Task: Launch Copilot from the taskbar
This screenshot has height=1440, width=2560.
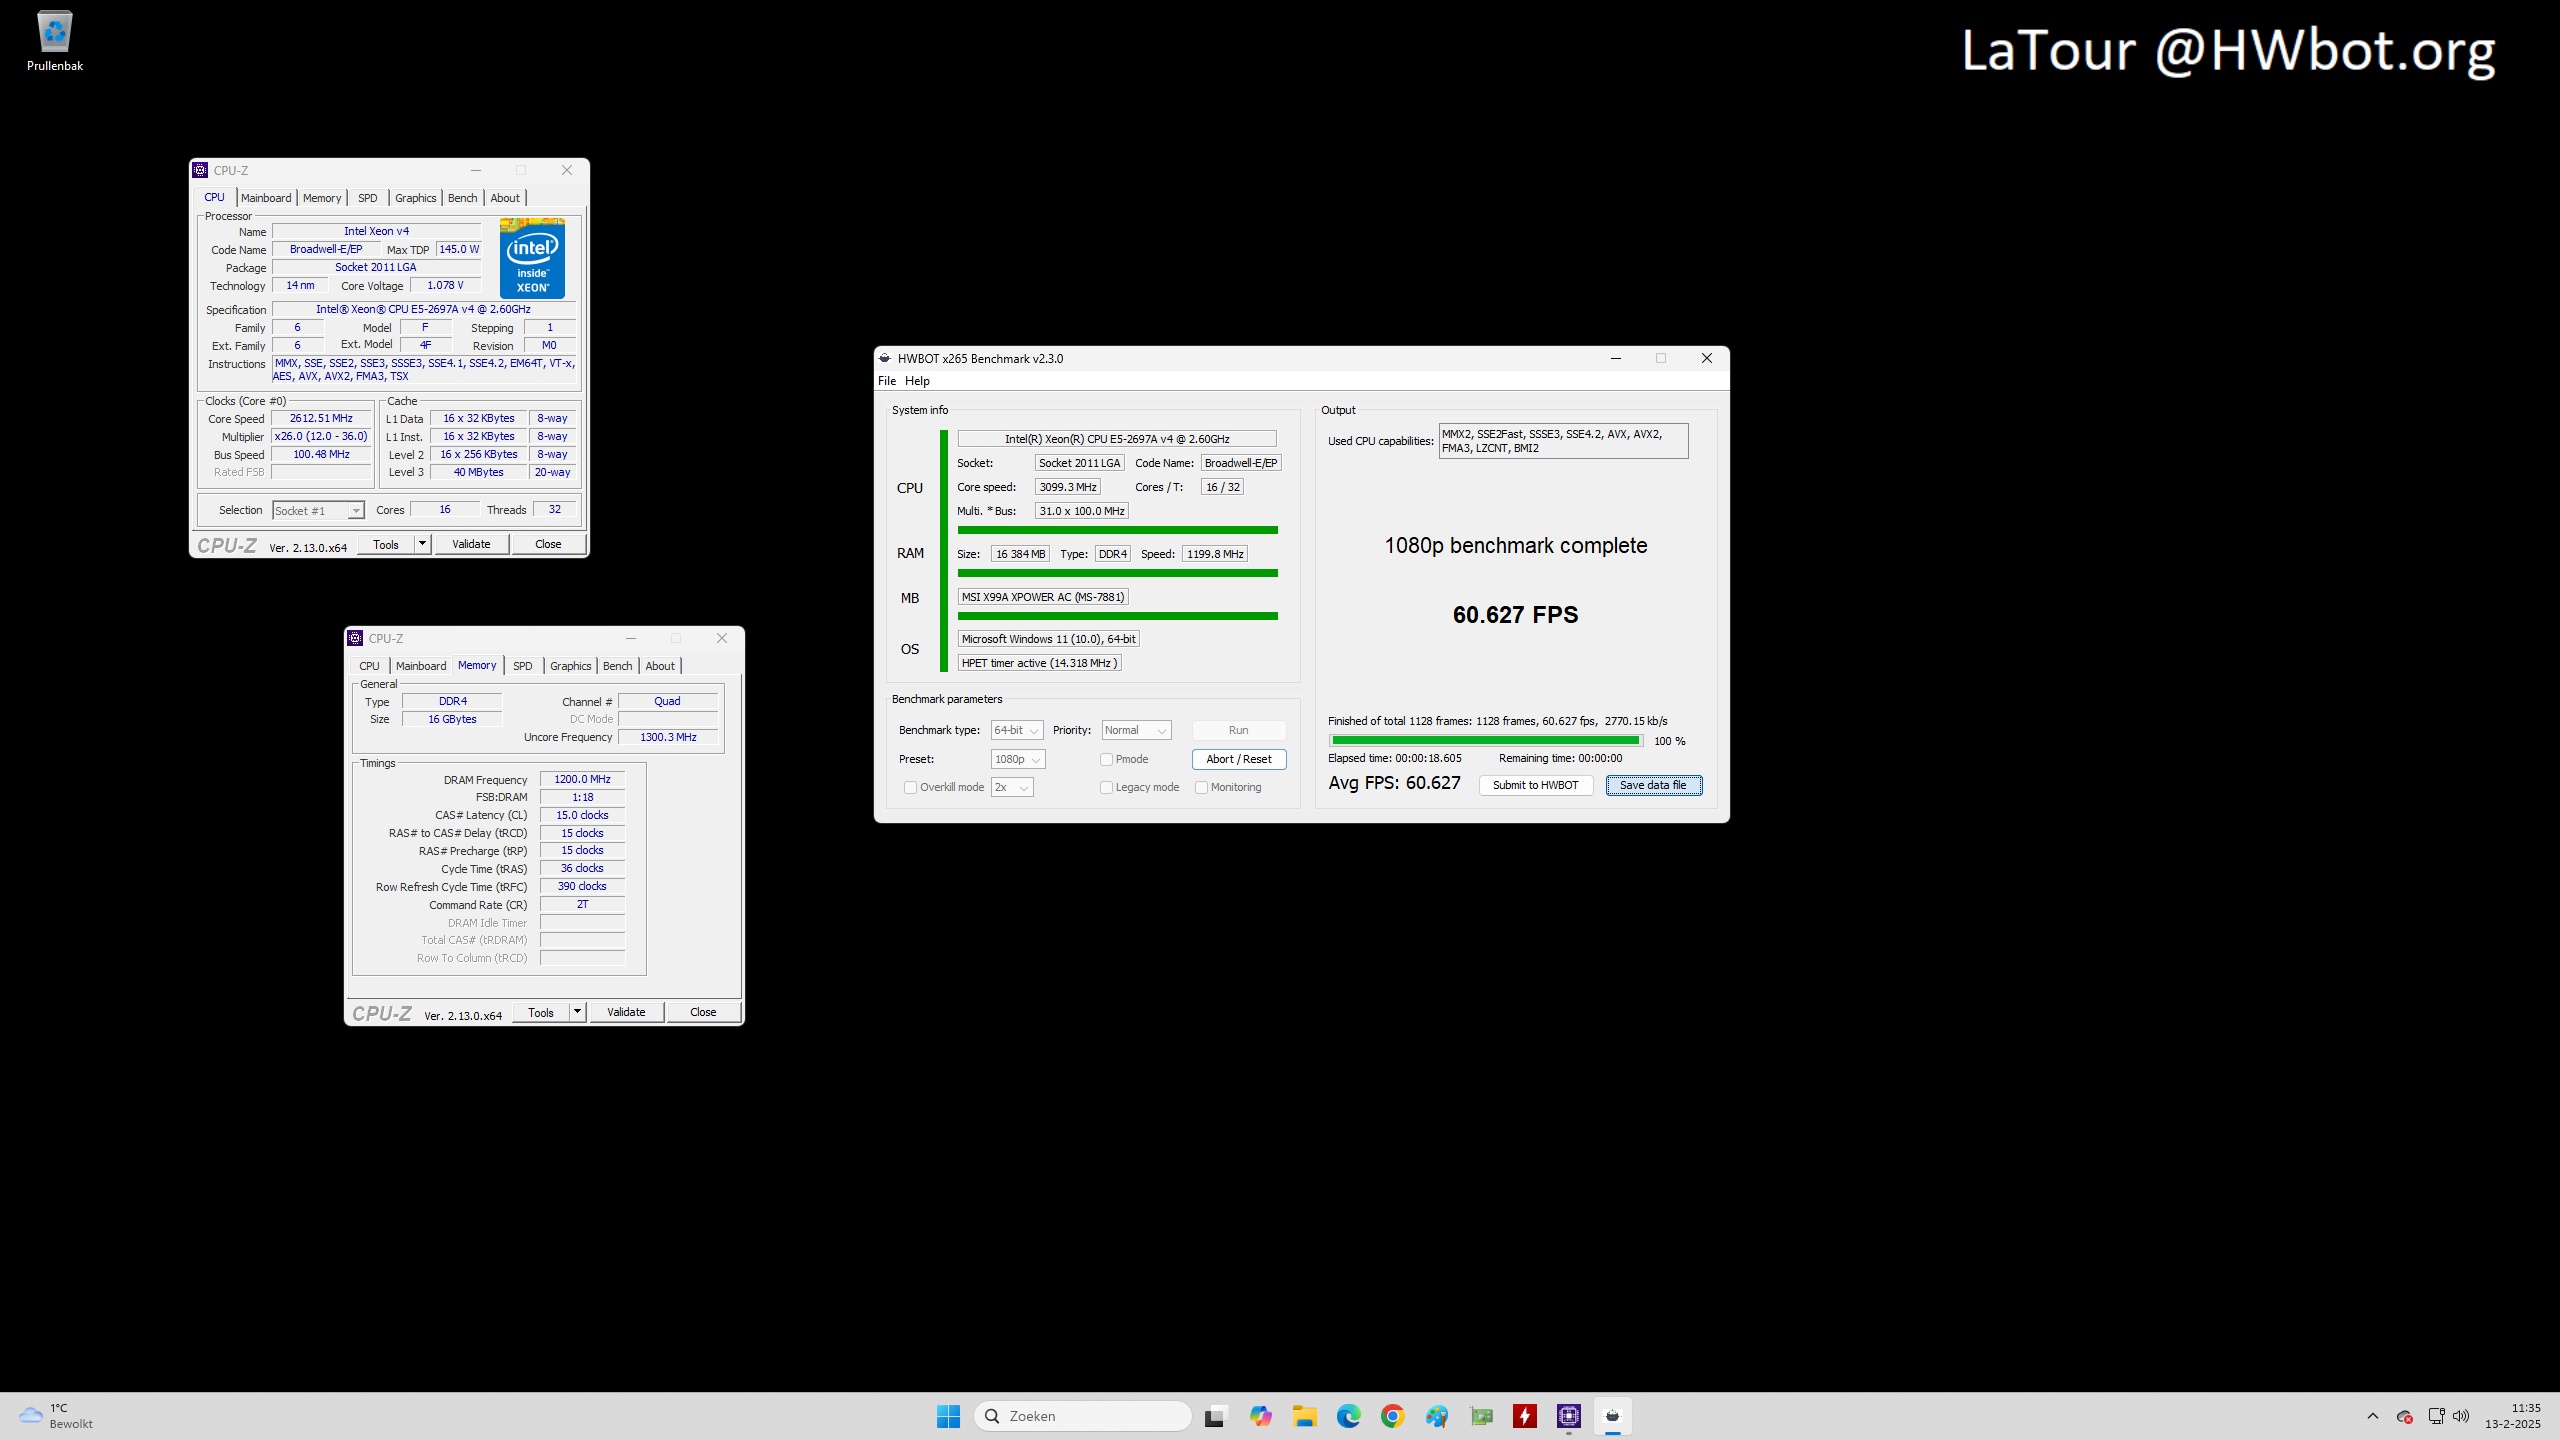Action: point(1260,1416)
